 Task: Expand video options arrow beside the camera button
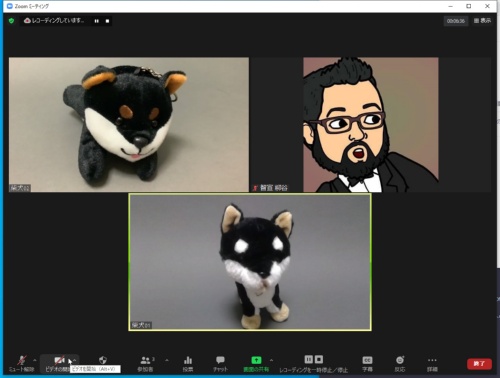[x=74, y=360]
